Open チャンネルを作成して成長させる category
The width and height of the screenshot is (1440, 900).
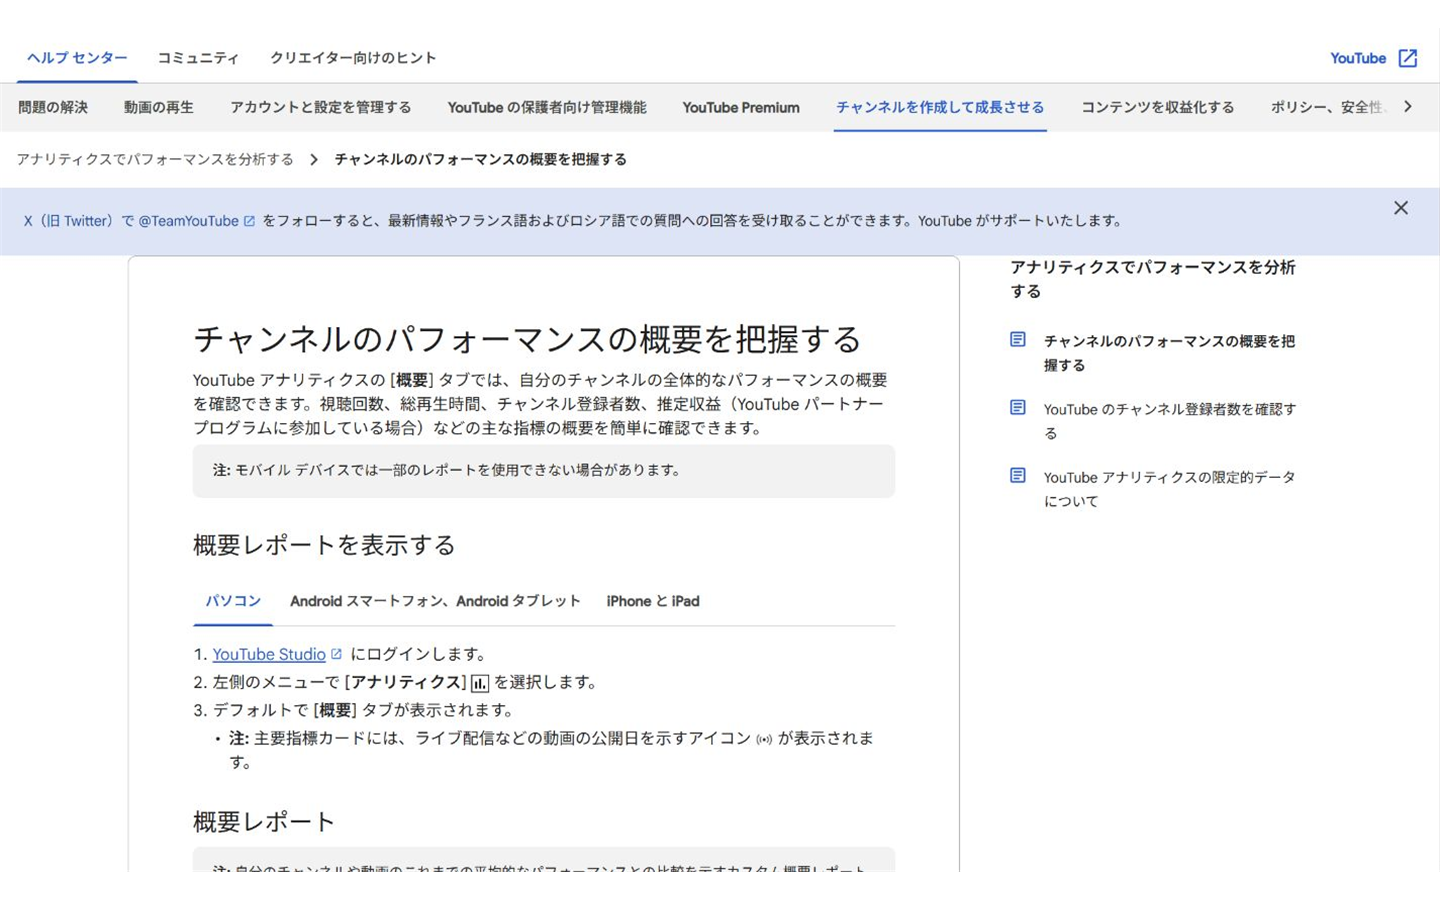(940, 107)
